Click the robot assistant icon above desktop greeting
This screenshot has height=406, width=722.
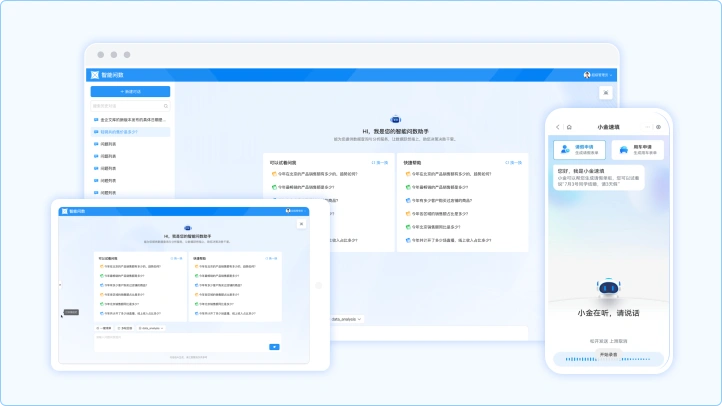tap(396, 119)
